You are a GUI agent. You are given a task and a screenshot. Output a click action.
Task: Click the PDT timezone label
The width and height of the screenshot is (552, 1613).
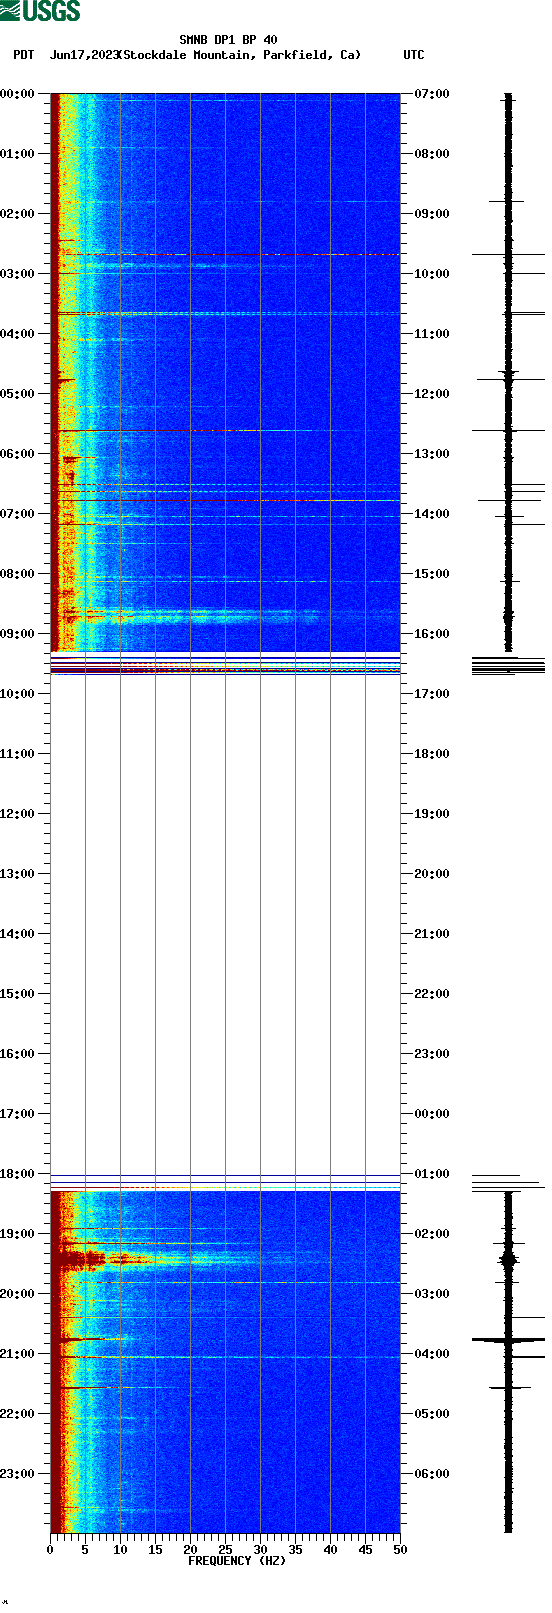[24, 55]
